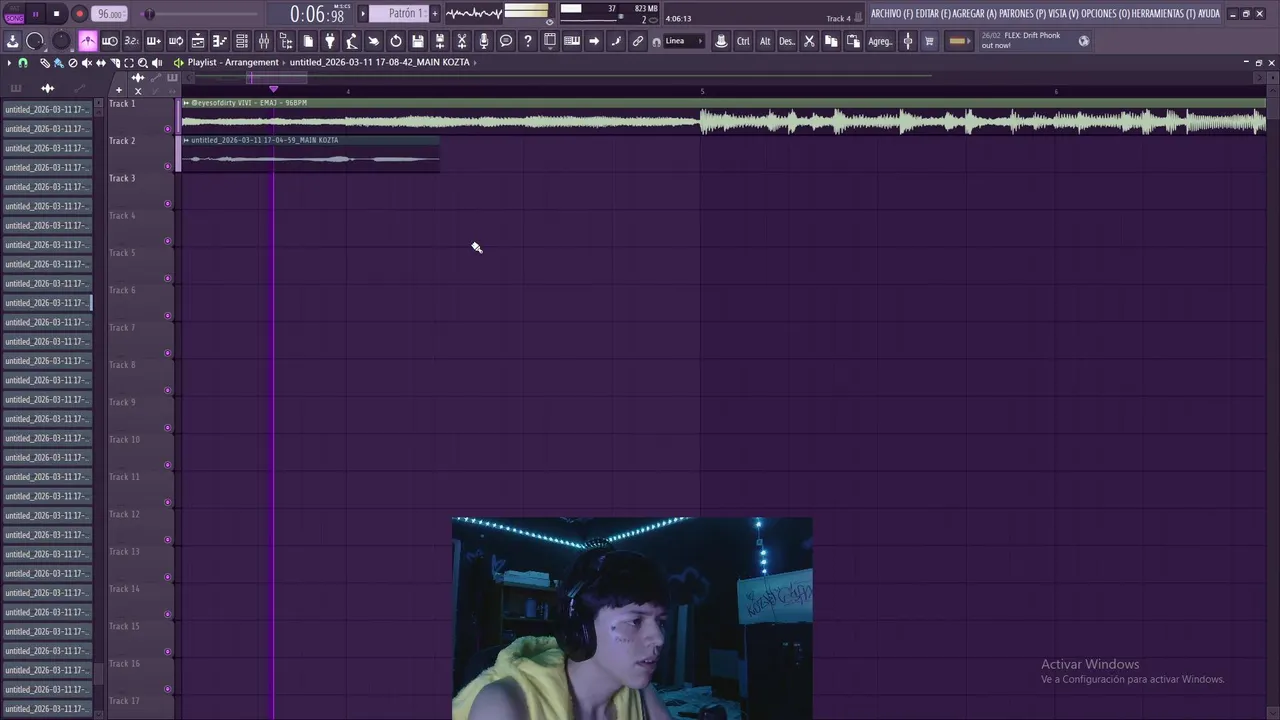1280x720 pixels.
Task: Click the shopping cart store icon
Action: pyautogui.click(x=929, y=41)
